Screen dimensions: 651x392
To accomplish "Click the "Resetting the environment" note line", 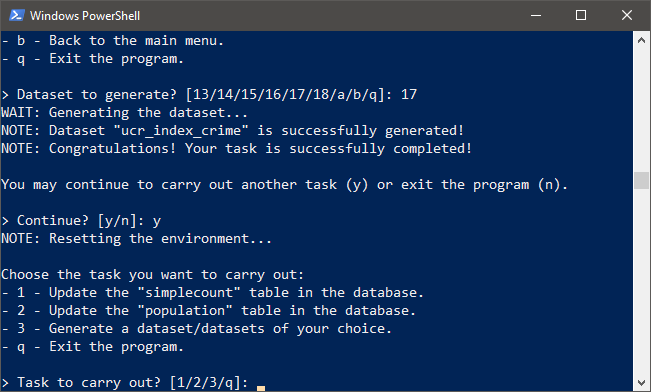I will point(136,239).
